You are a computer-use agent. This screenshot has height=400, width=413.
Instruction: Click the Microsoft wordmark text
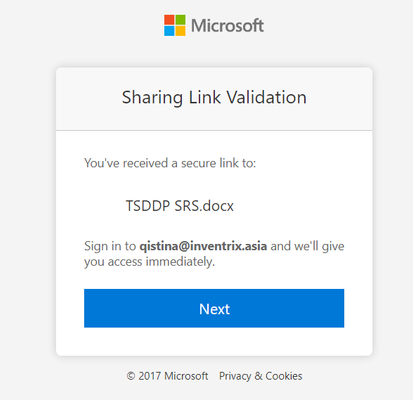(227, 26)
